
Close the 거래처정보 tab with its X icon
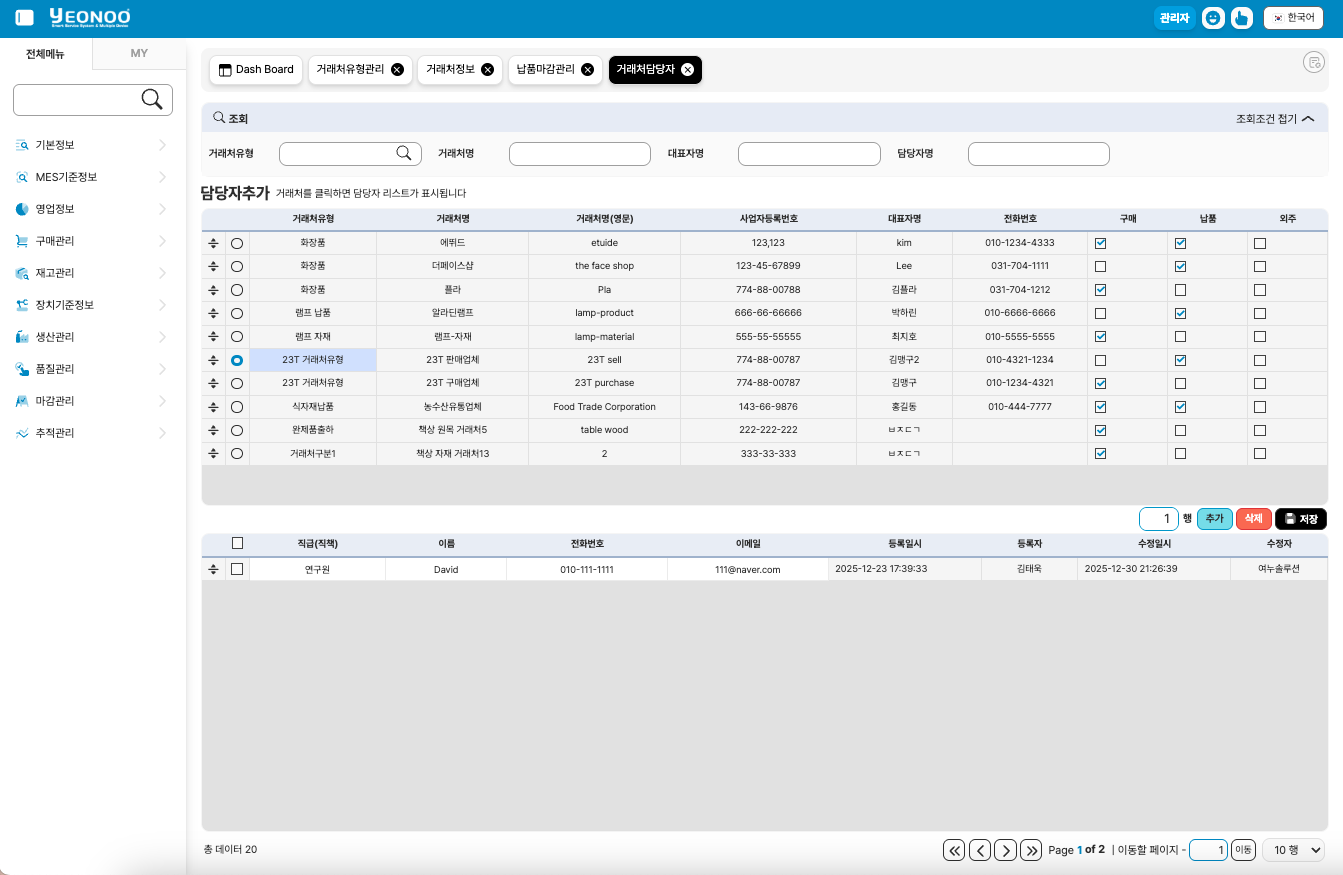point(487,69)
